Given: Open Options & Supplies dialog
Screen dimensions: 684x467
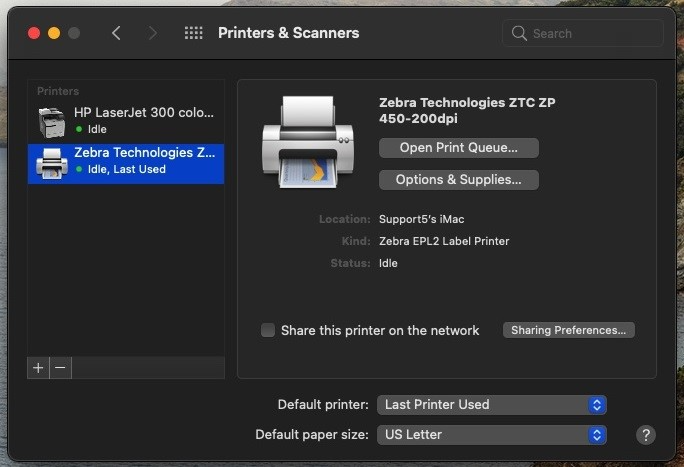Looking at the screenshot, I should coord(458,180).
